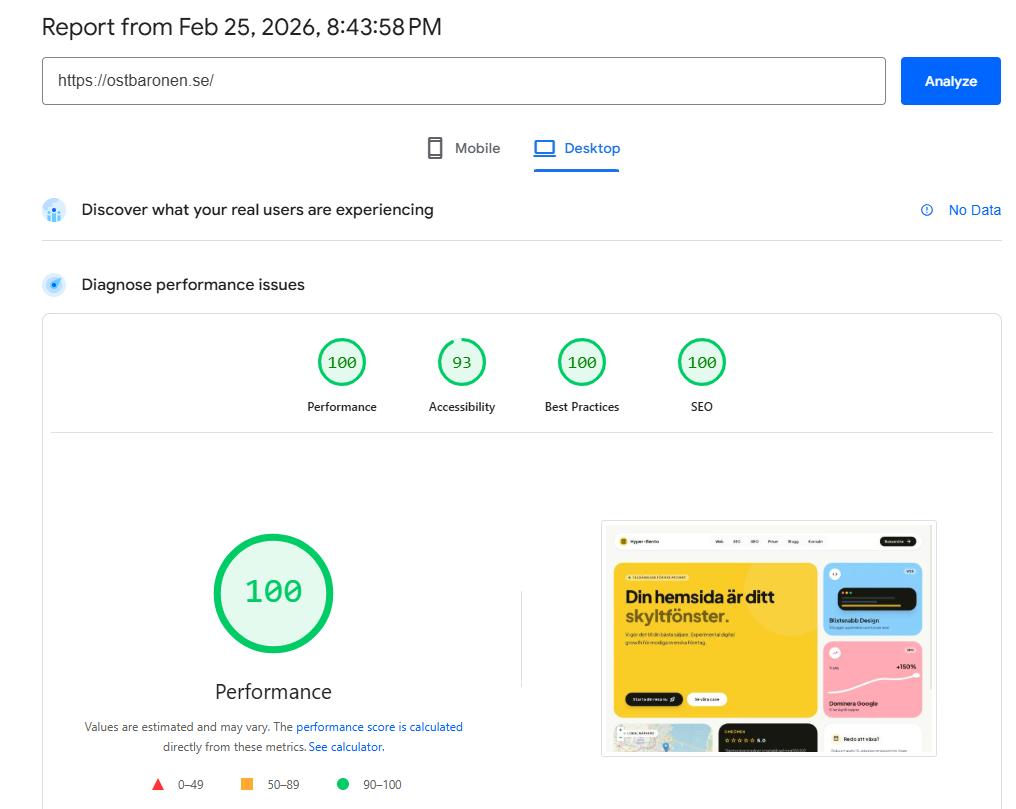The width and height of the screenshot is (1016, 809).
Task: Click the green circle 90-100 score icon
Action: (x=344, y=784)
